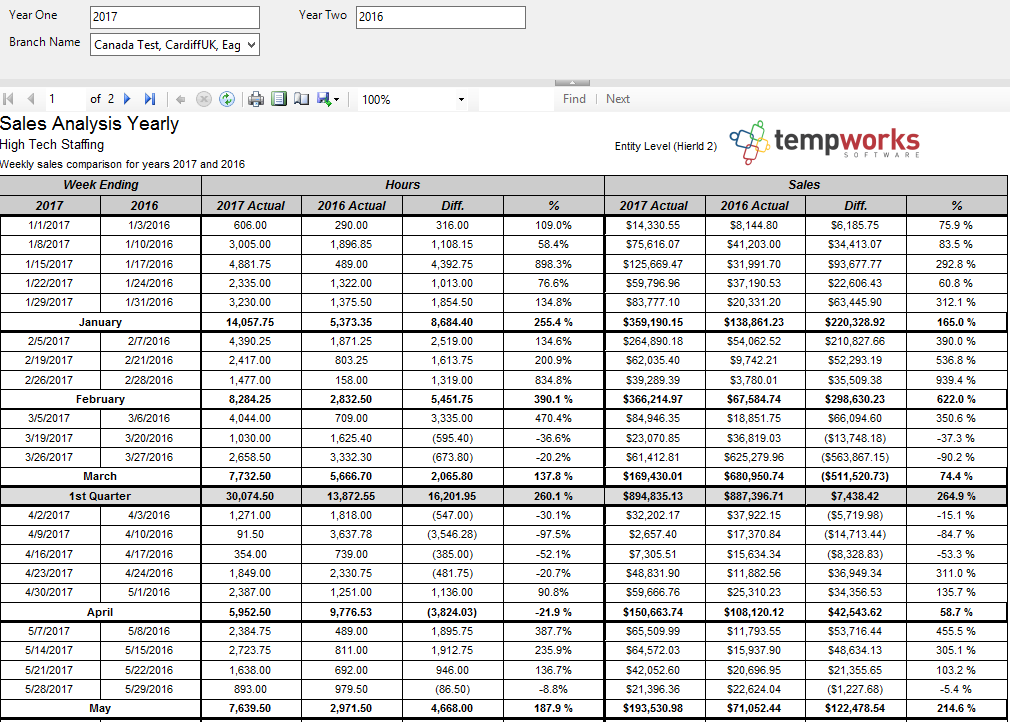
Task: Open the export format dropdown arrow
Action: [x=336, y=100]
